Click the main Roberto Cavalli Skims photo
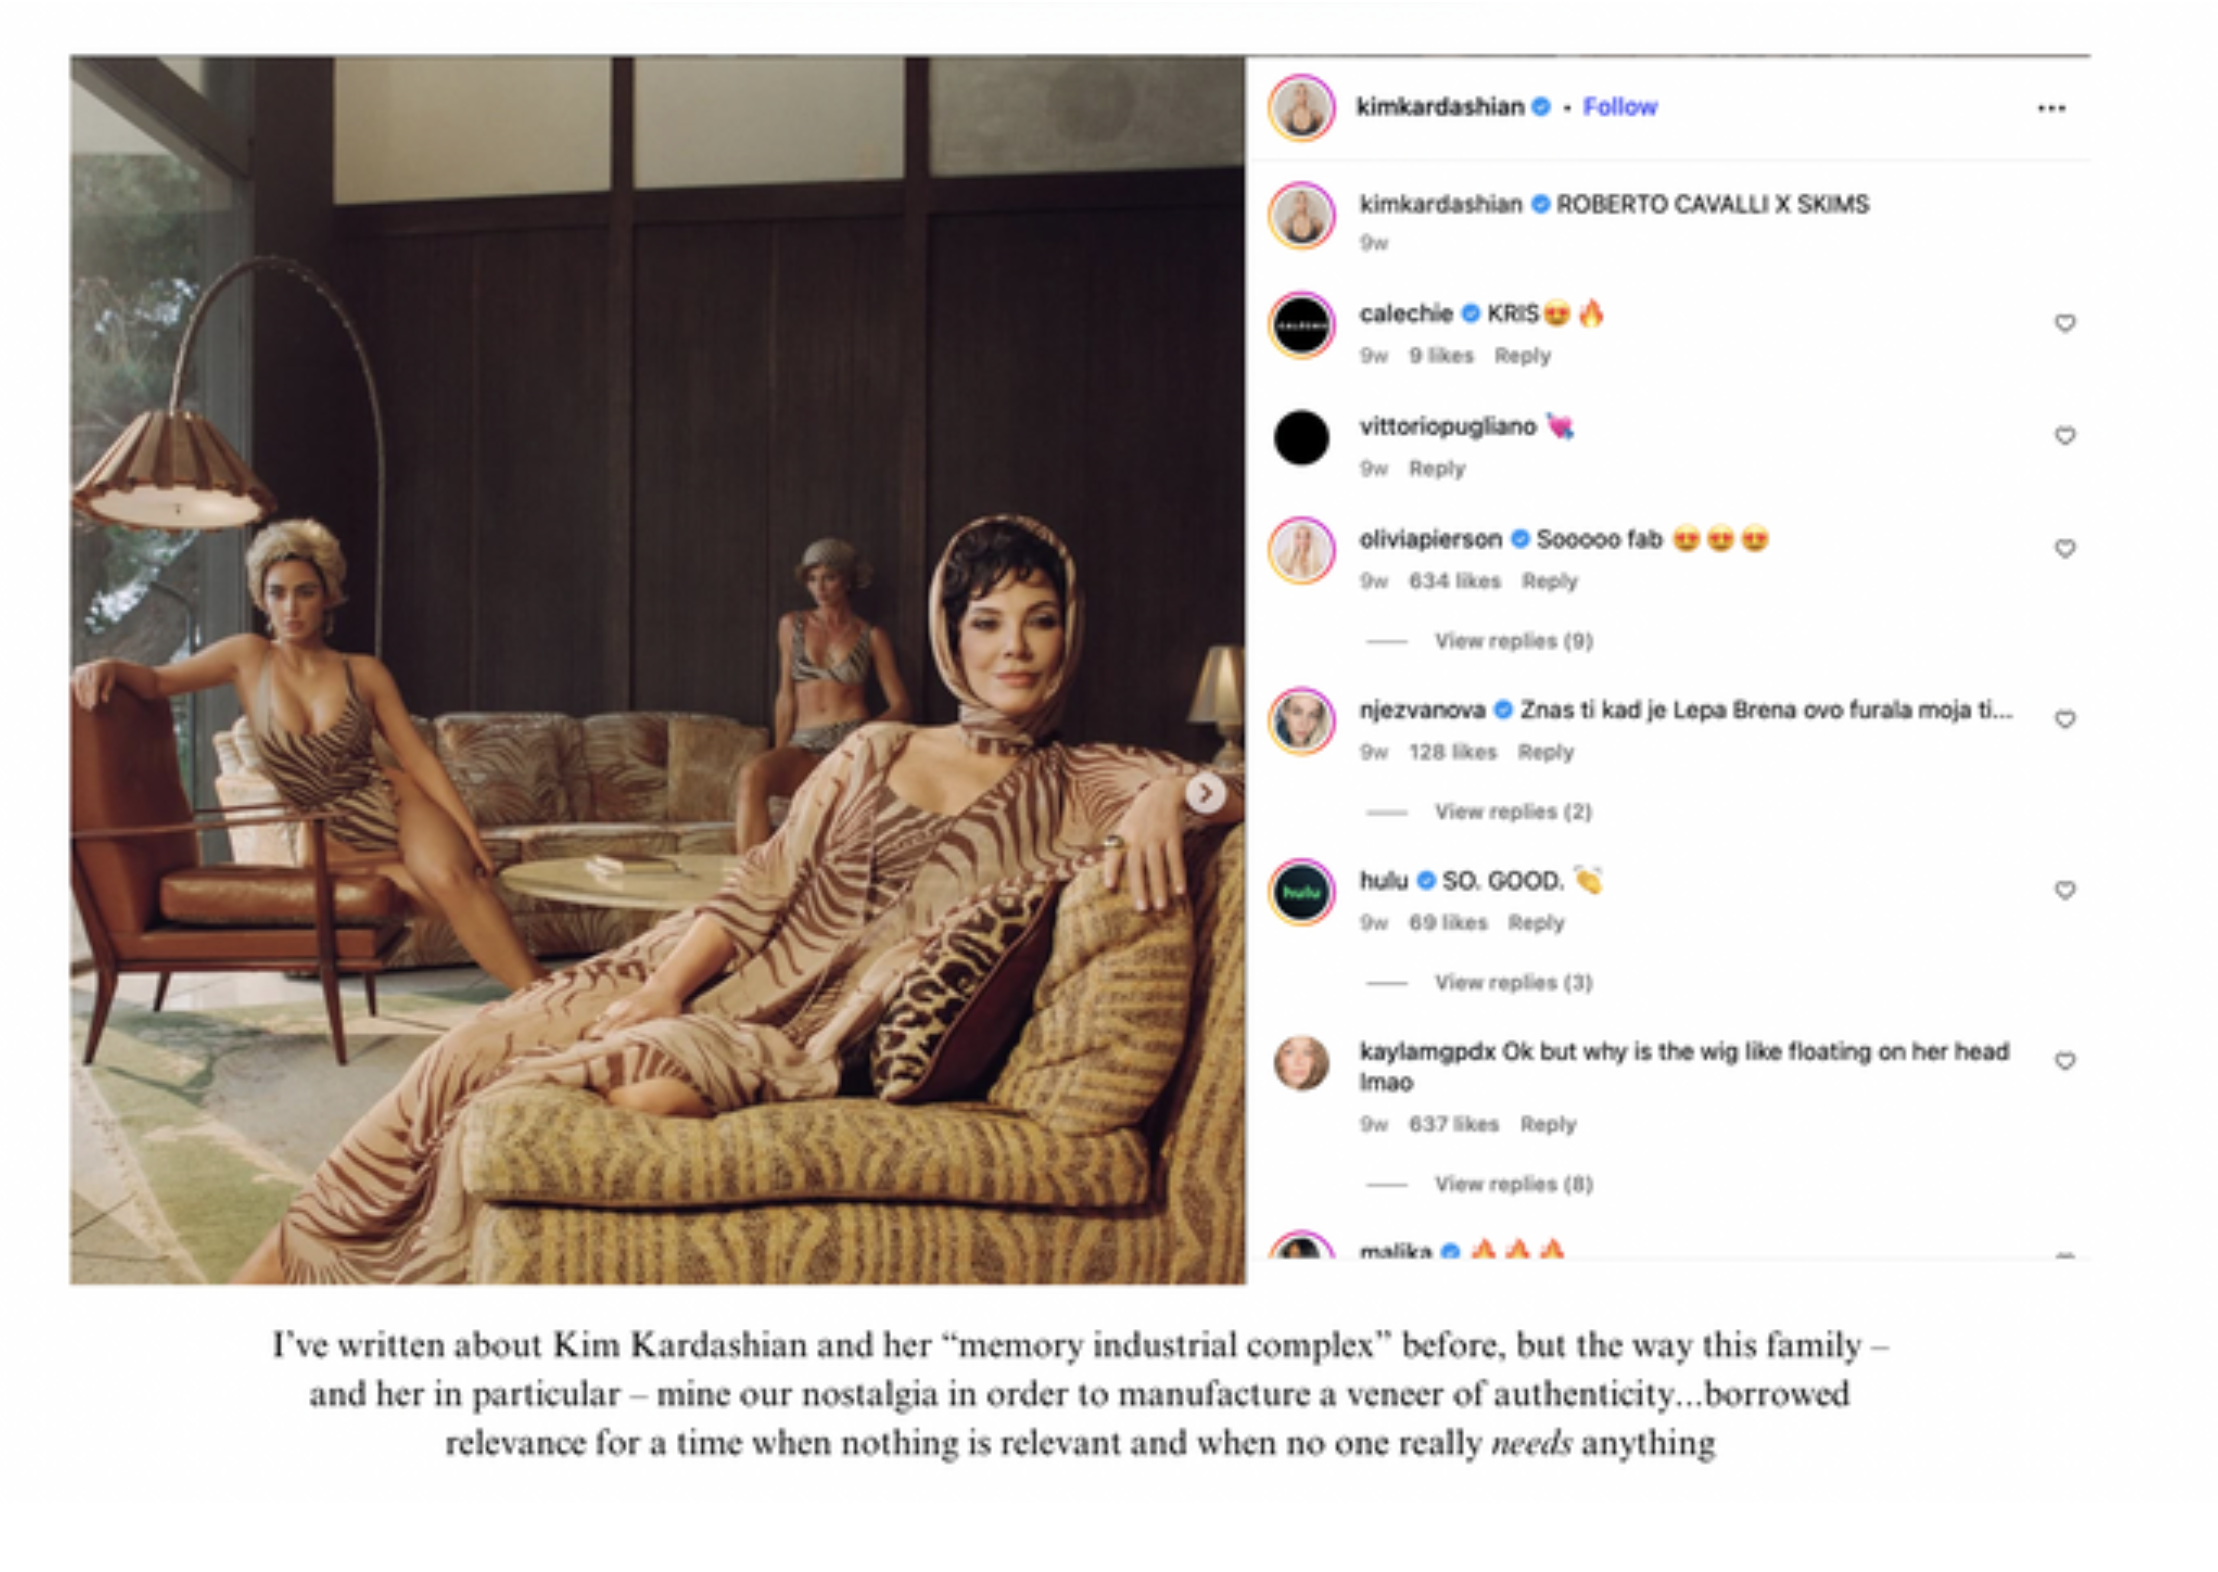Image resolution: width=2218 pixels, height=1572 pixels. (x=658, y=670)
